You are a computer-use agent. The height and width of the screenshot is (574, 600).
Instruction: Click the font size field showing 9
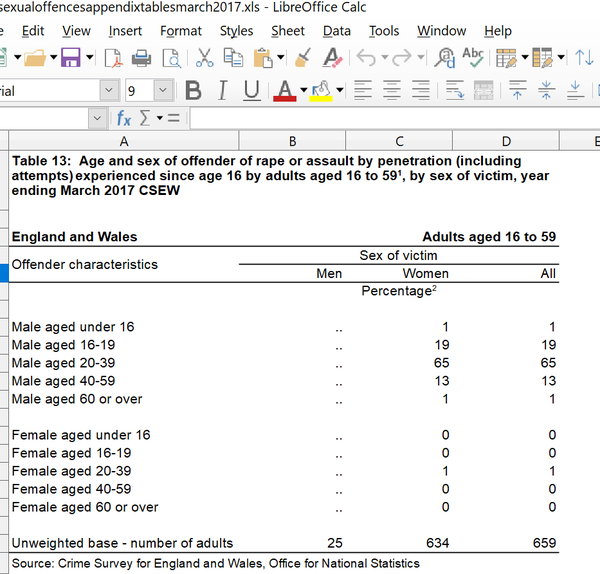140,91
